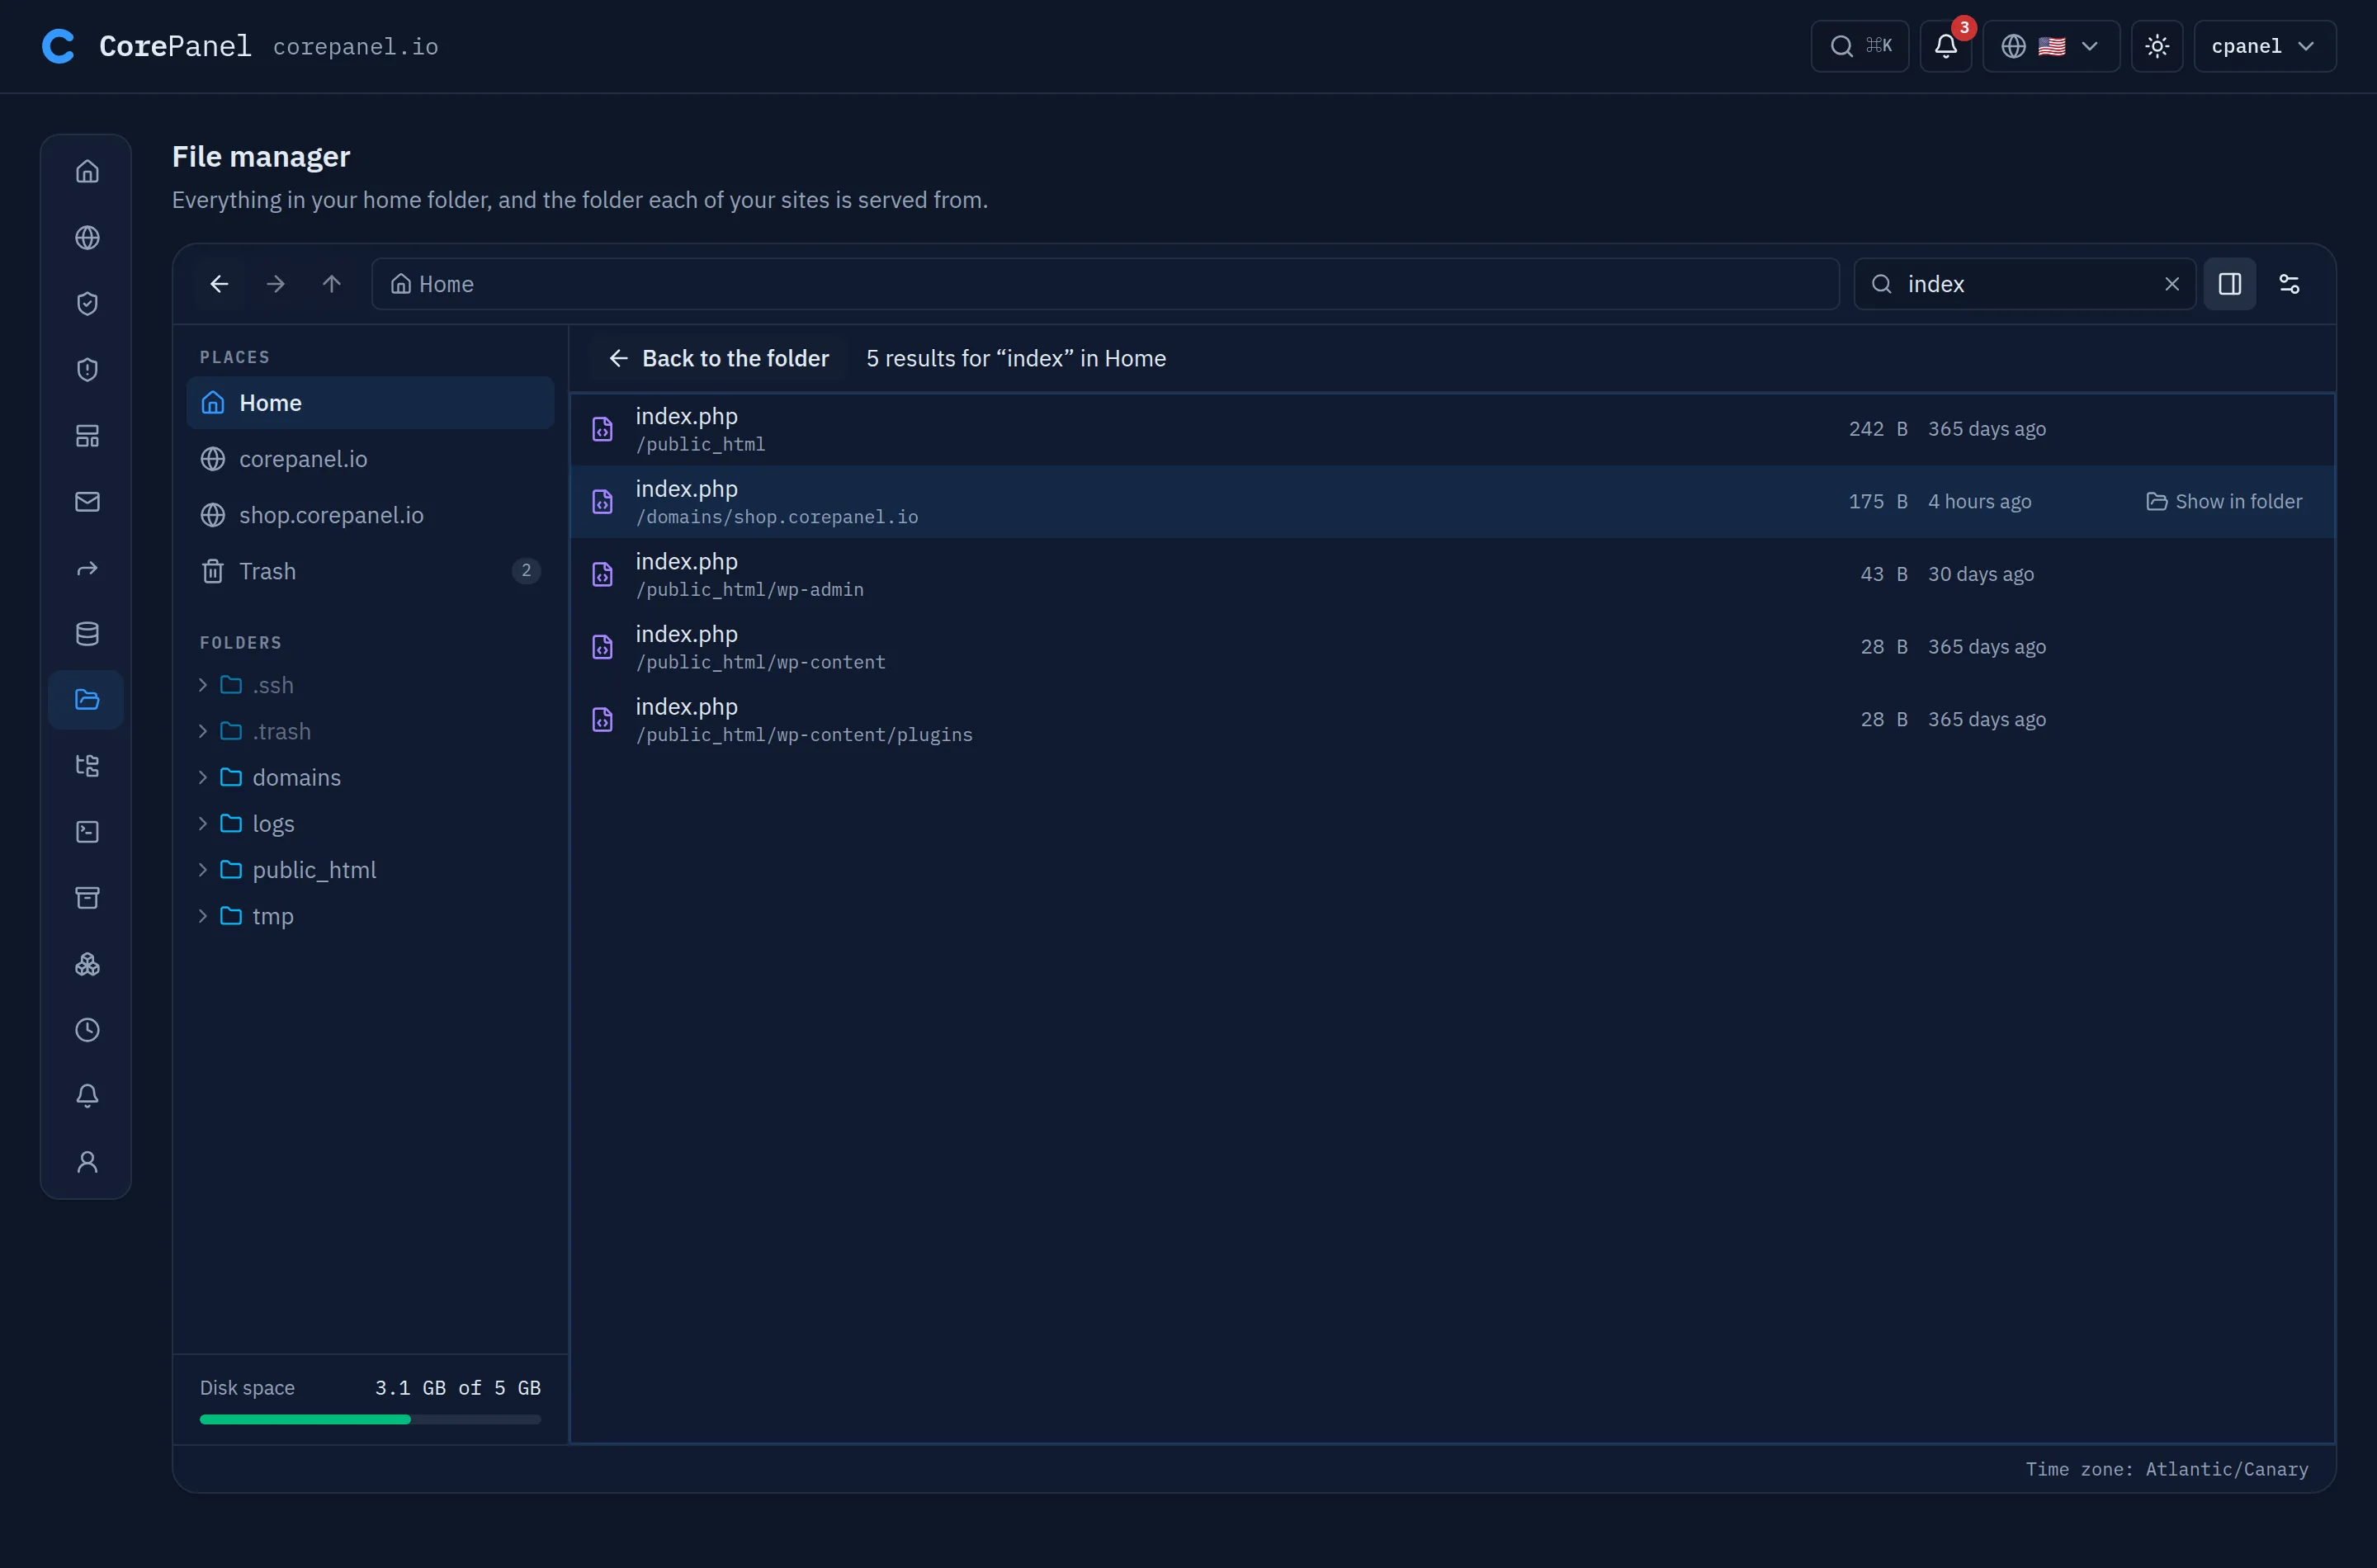Click Back to the folder

pyautogui.click(x=718, y=358)
